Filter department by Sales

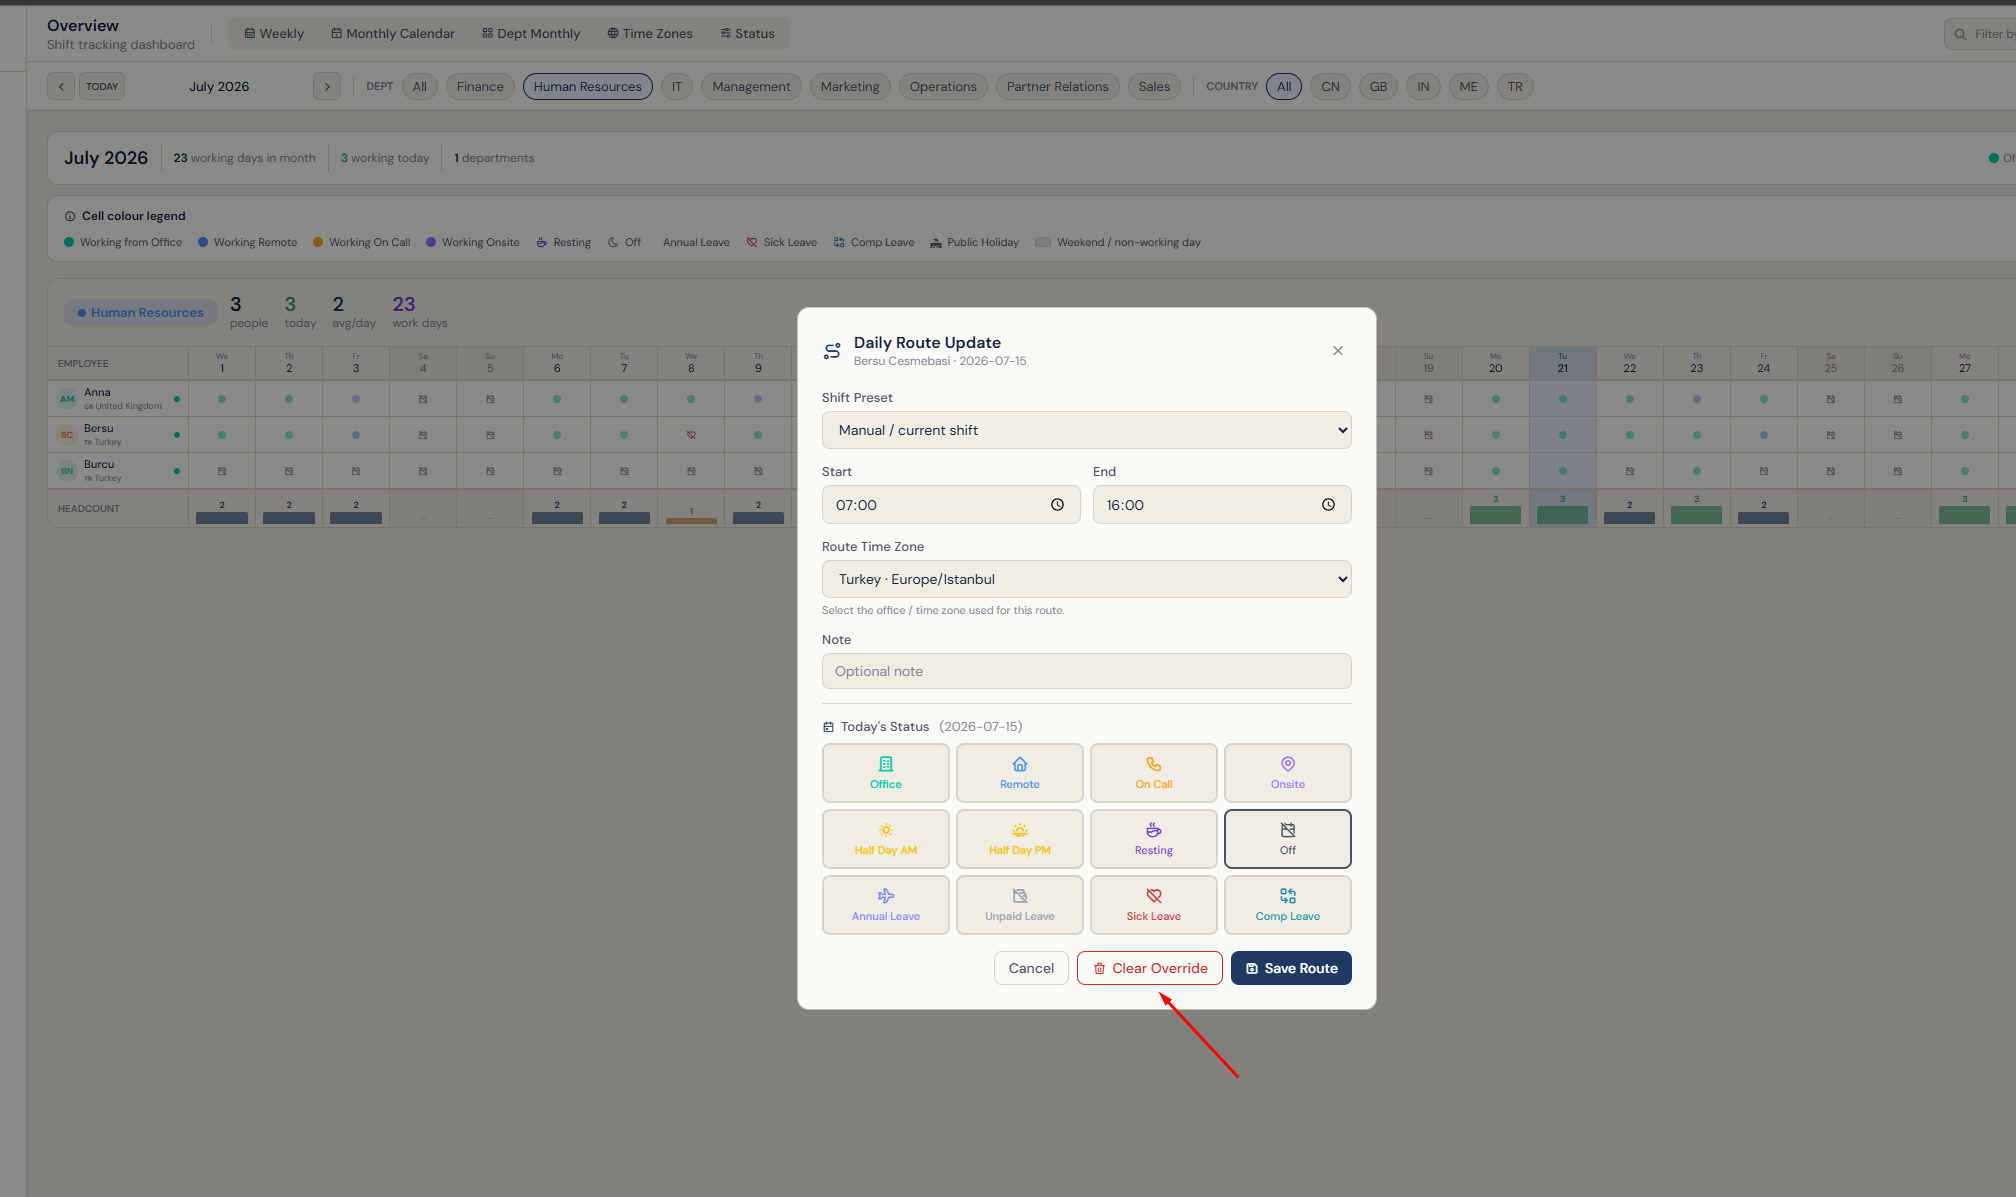pos(1154,86)
